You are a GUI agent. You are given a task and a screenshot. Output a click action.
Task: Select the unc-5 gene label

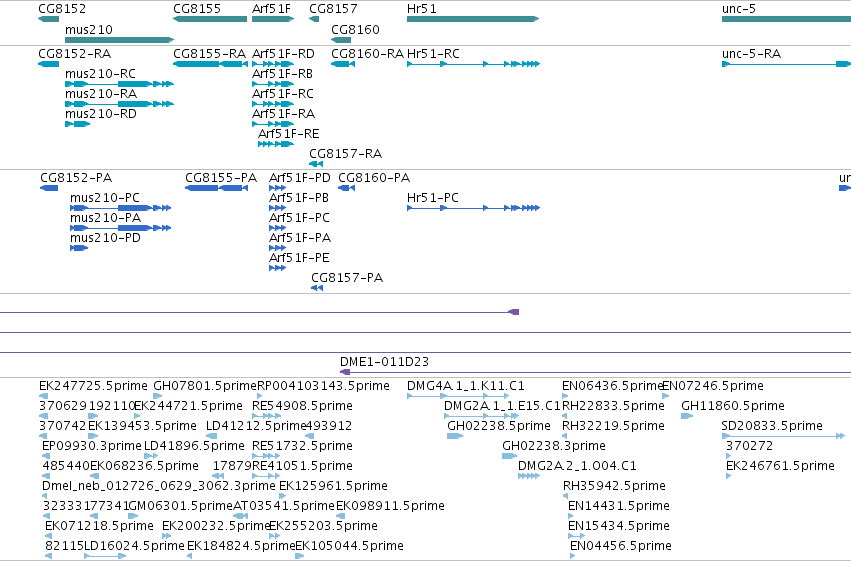(739, 9)
